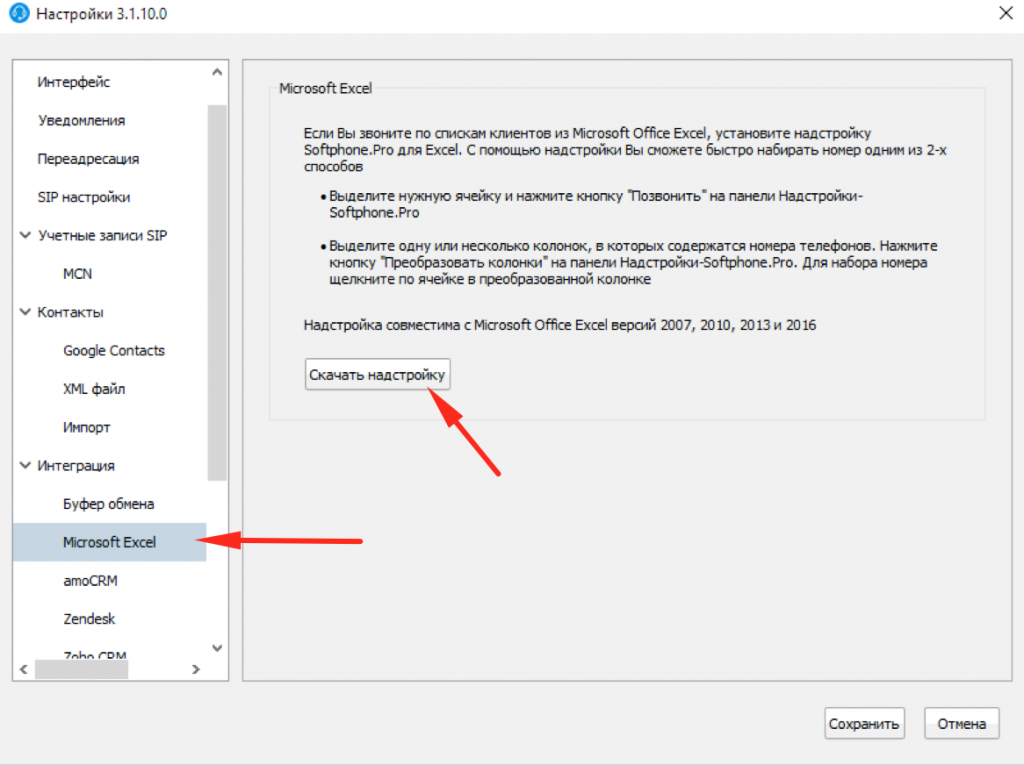Click Отмена to cancel changes
1024x765 pixels.
(961, 724)
